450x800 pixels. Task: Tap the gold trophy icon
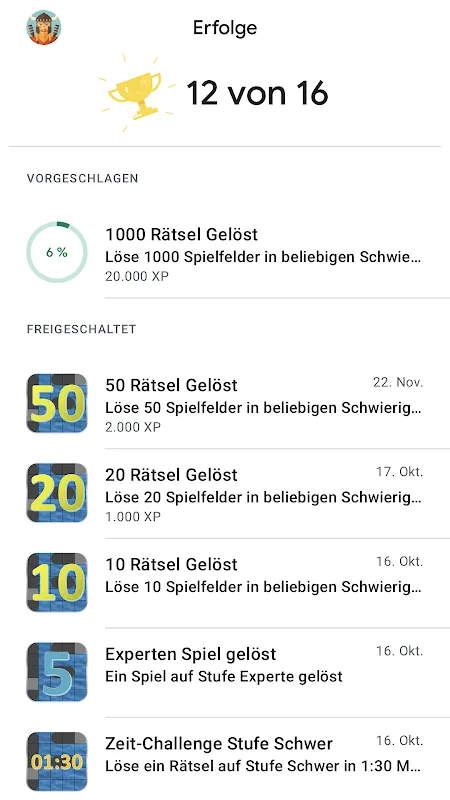click(x=135, y=94)
